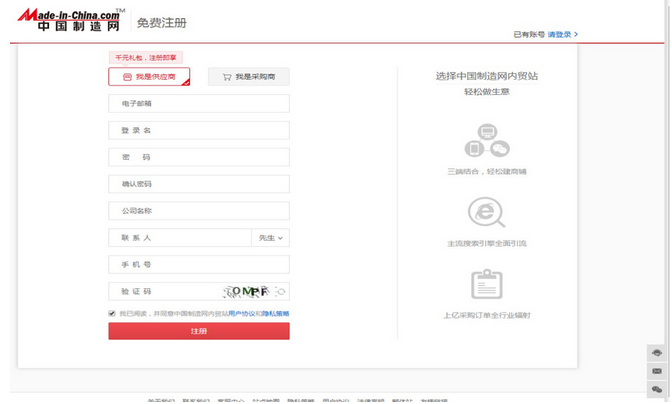Click the clipboard purchase orders icon
672x404 pixels.
(x=486, y=284)
